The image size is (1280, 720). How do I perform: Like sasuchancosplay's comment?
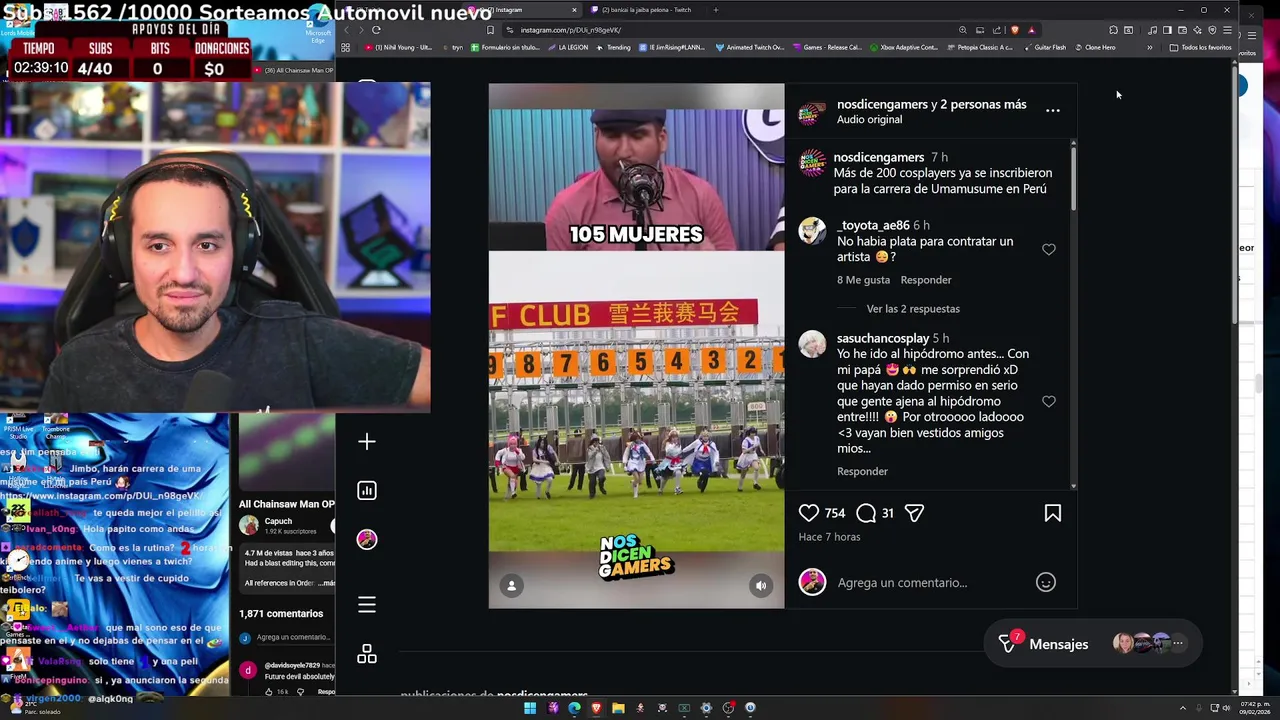[1049, 401]
